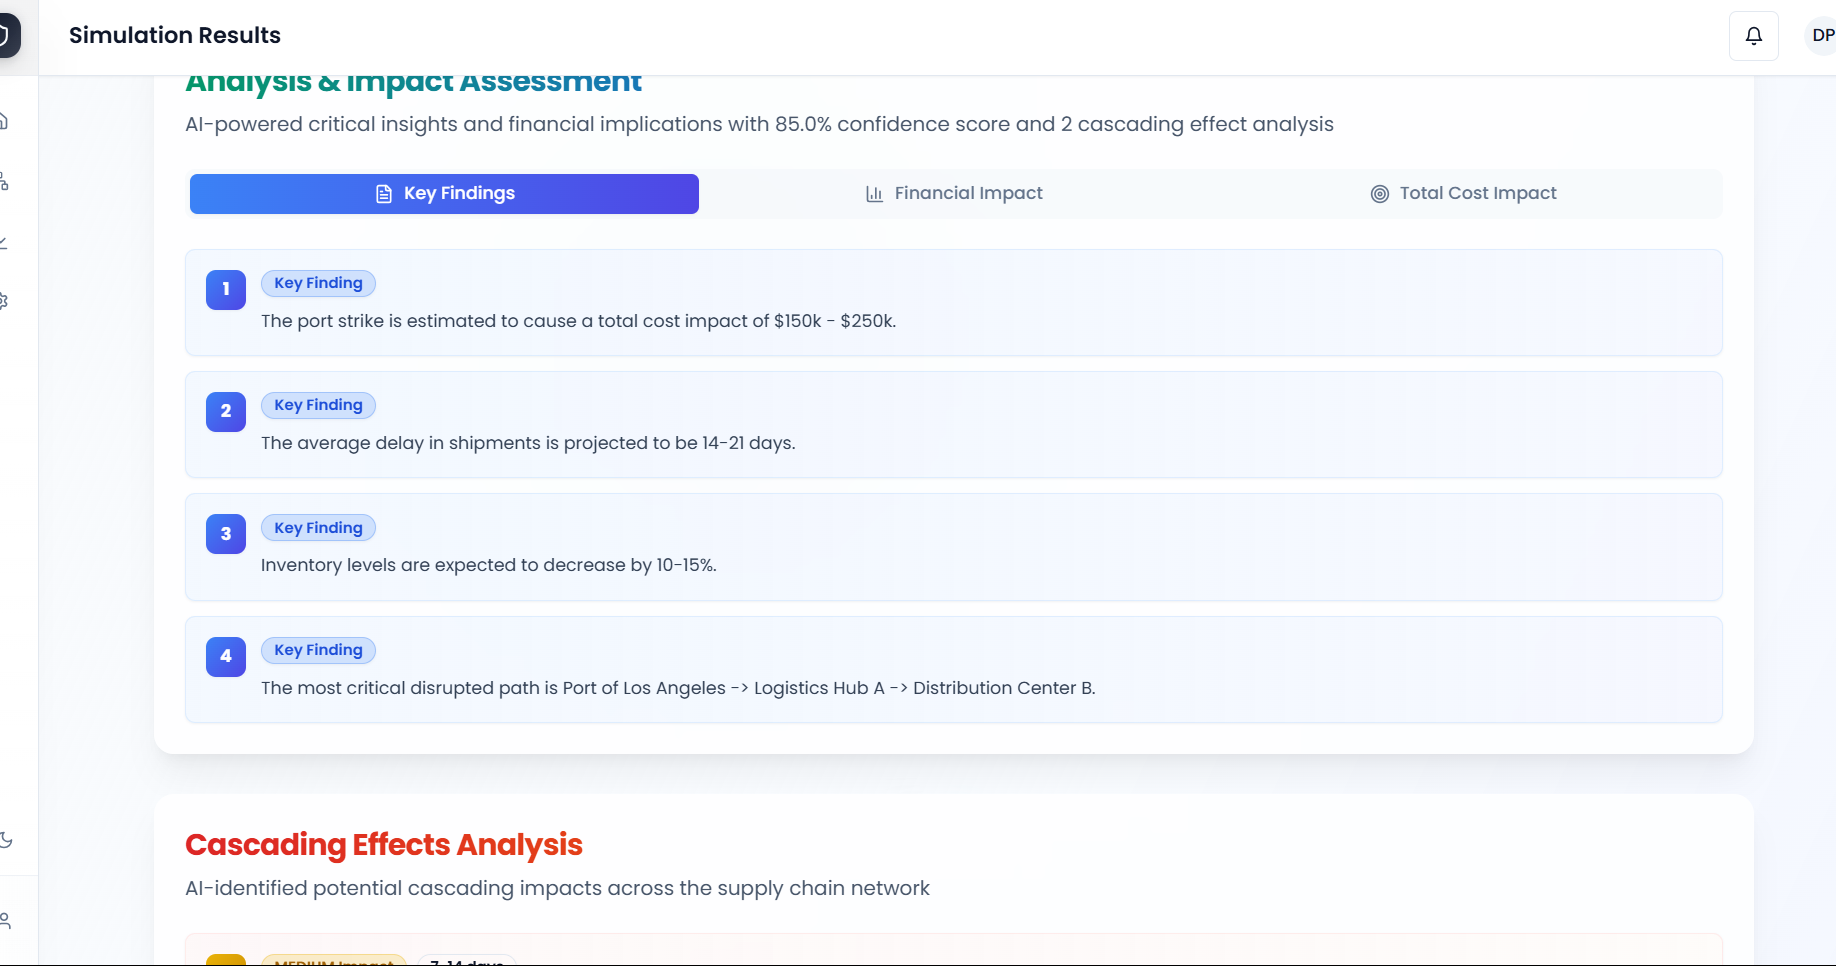Click the number 3 finding badge
1836x966 pixels.
pos(226,534)
